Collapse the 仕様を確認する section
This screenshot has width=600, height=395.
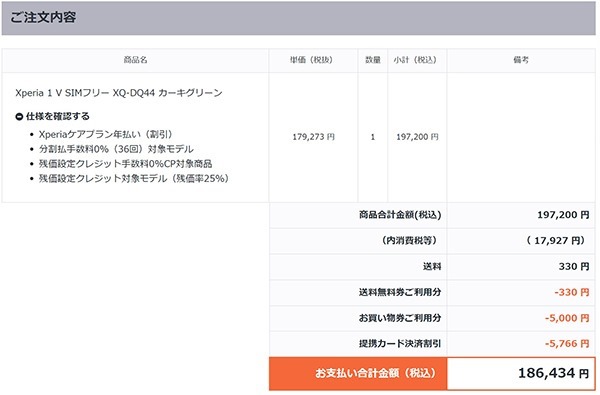52,116
